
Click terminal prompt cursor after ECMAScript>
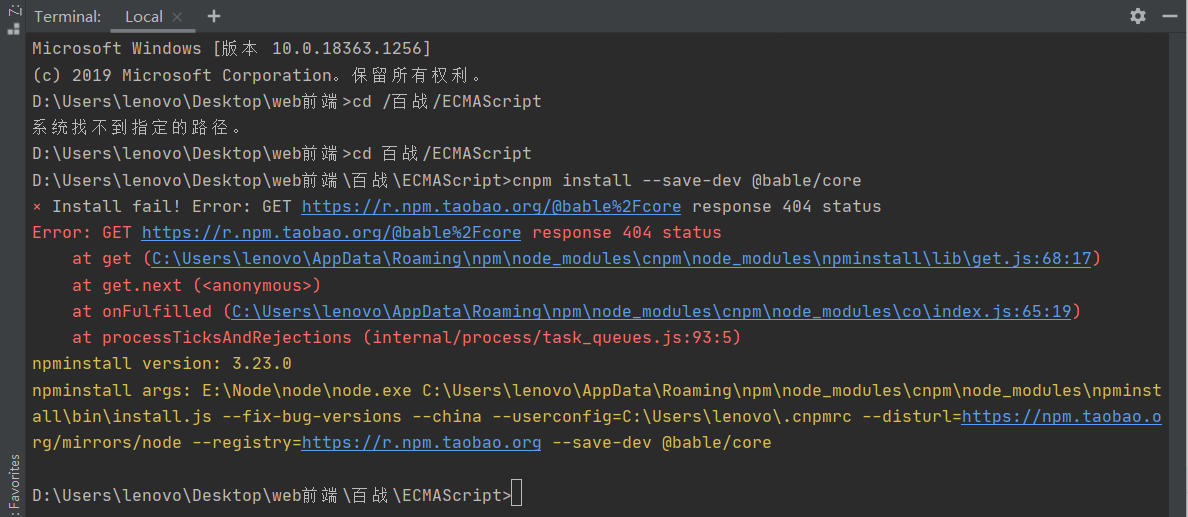point(517,495)
